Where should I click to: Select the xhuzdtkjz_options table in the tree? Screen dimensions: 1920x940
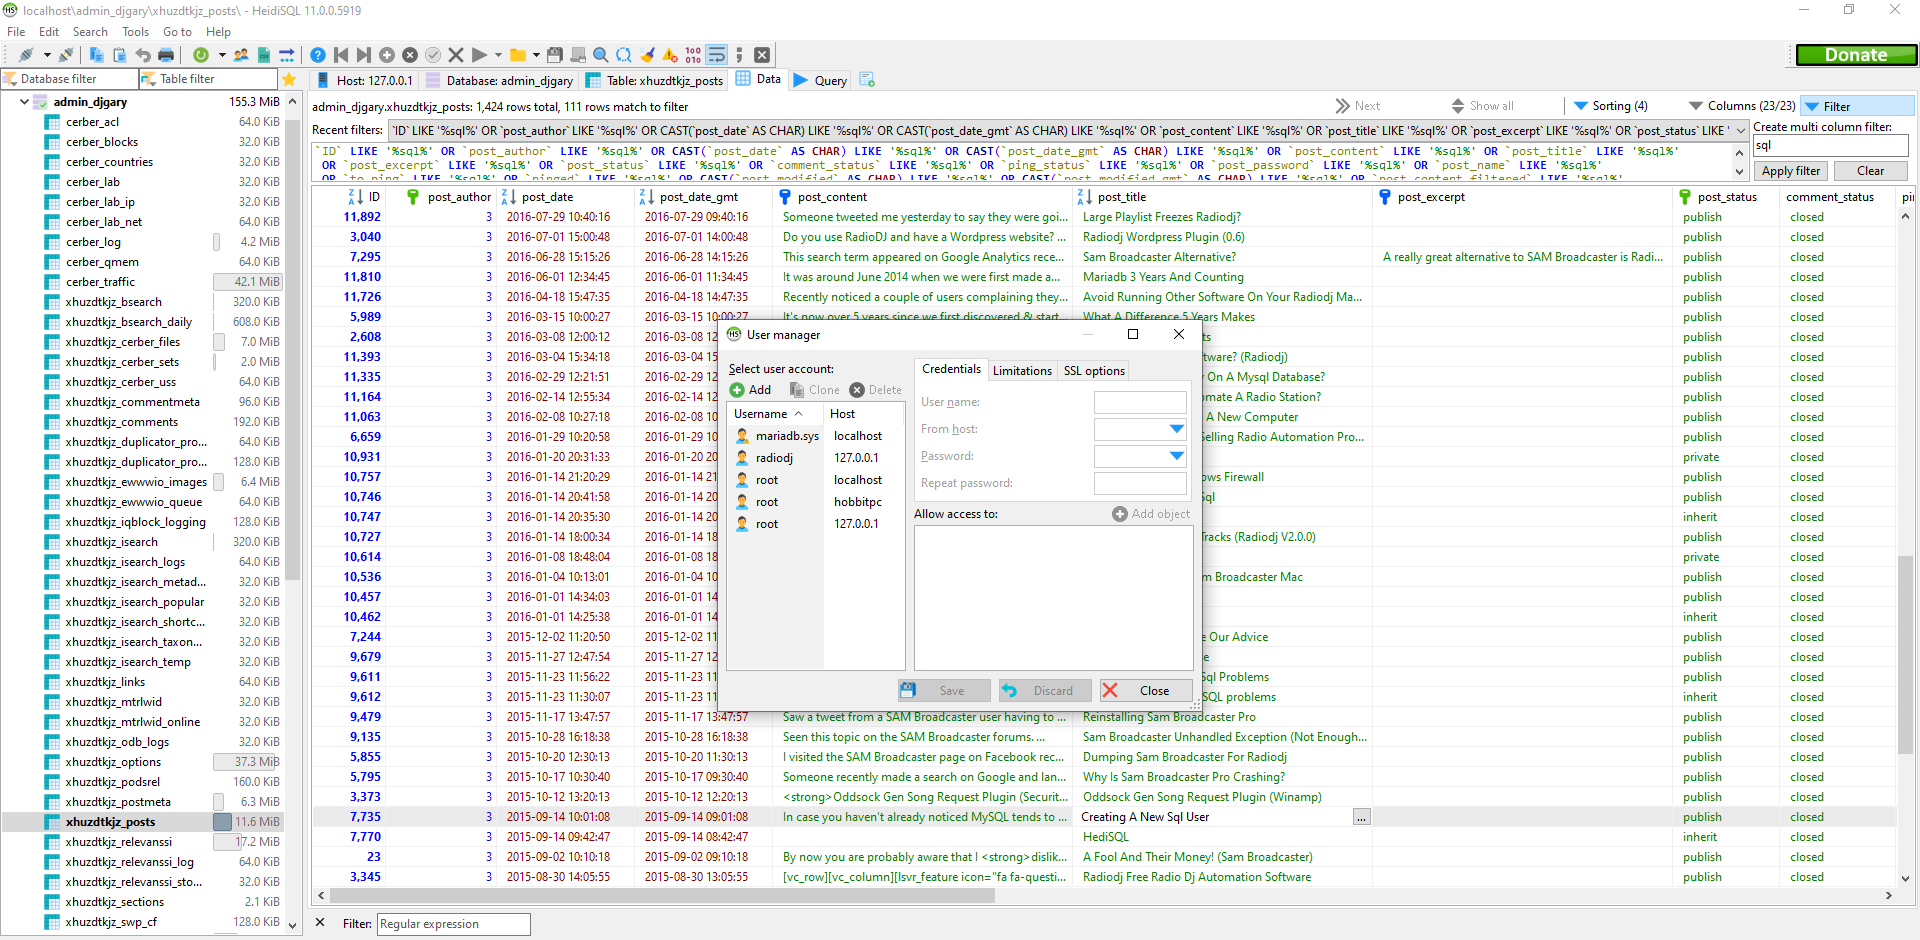[x=113, y=762]
